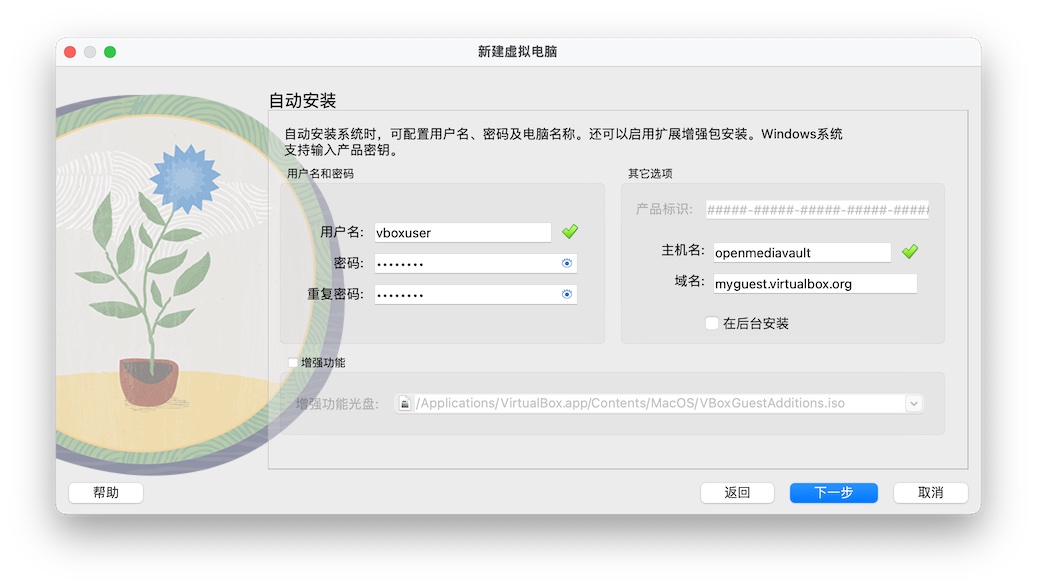
Task: Enable the 在后台安装 checkbox
Action: click(711, 324)
